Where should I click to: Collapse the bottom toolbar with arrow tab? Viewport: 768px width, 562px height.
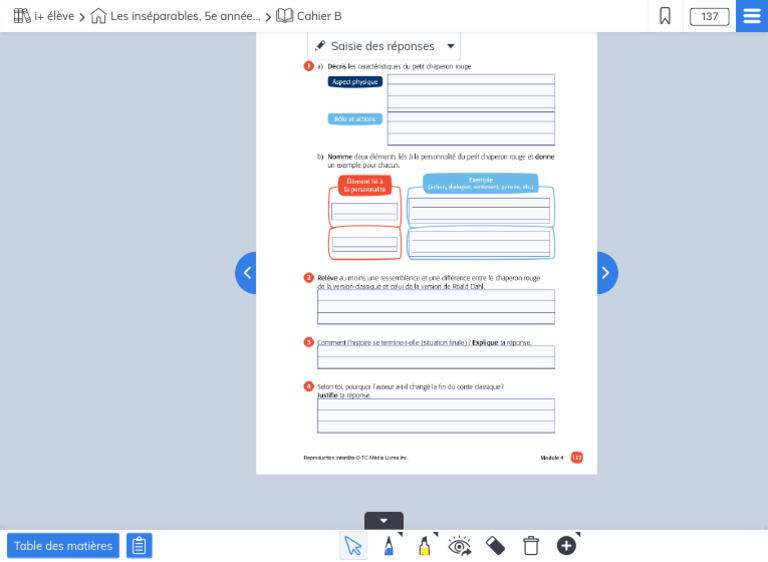(x=384, y=520)
